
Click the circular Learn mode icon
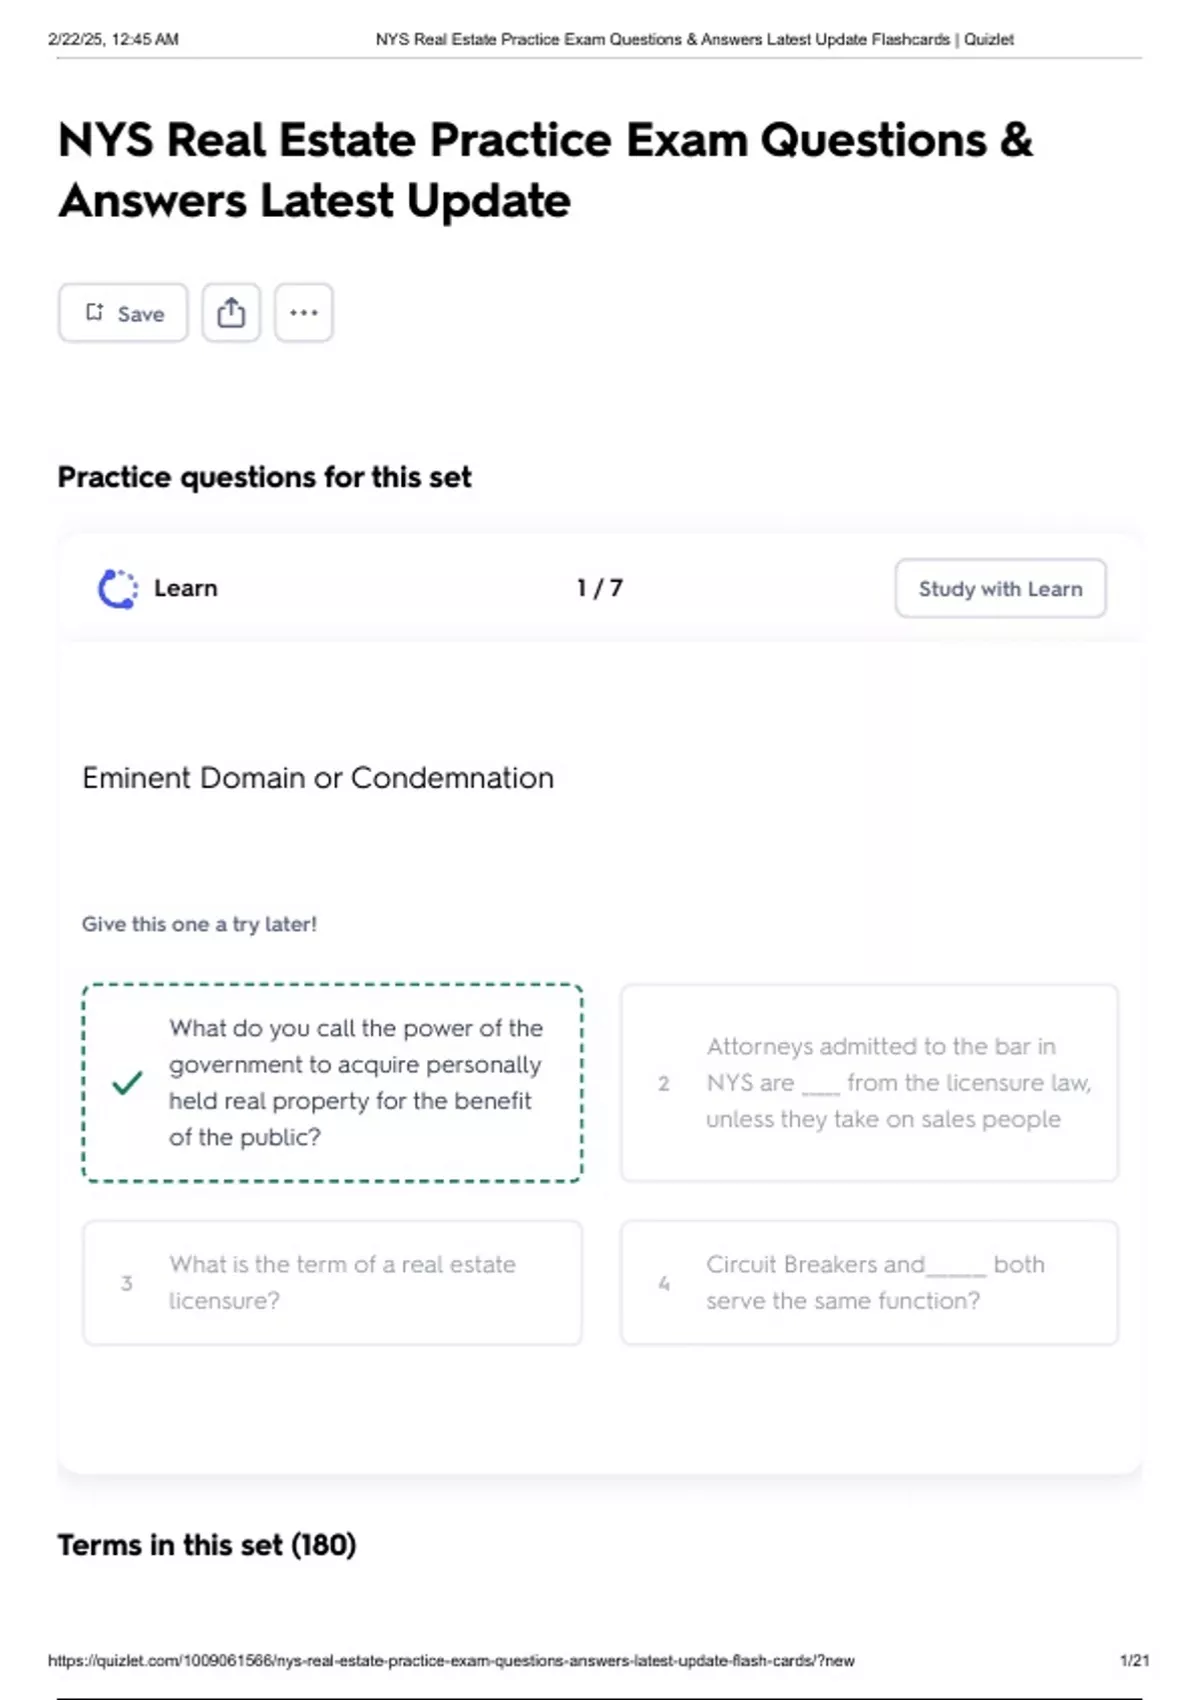click(117, 589)
